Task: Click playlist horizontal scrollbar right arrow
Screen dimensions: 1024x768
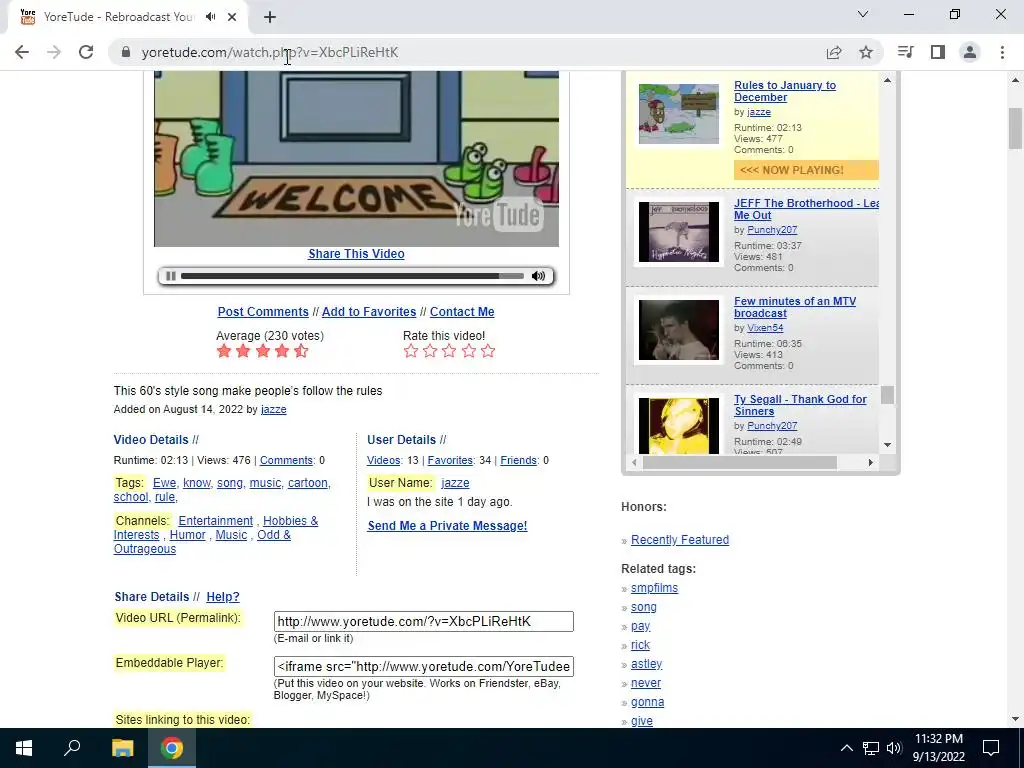Action: pos(870,462)
